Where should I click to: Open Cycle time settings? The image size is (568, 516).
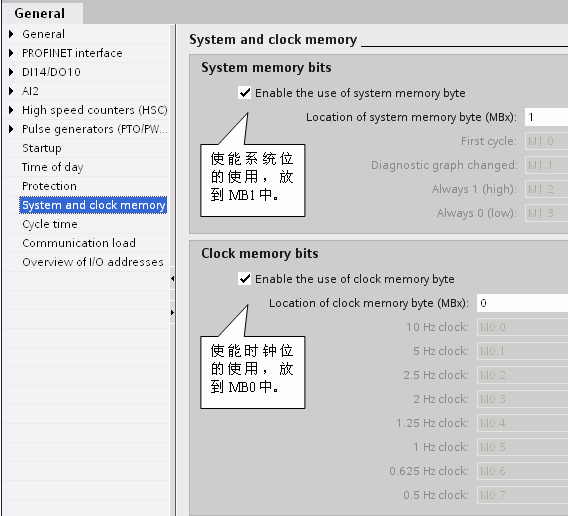coord(50,224)
